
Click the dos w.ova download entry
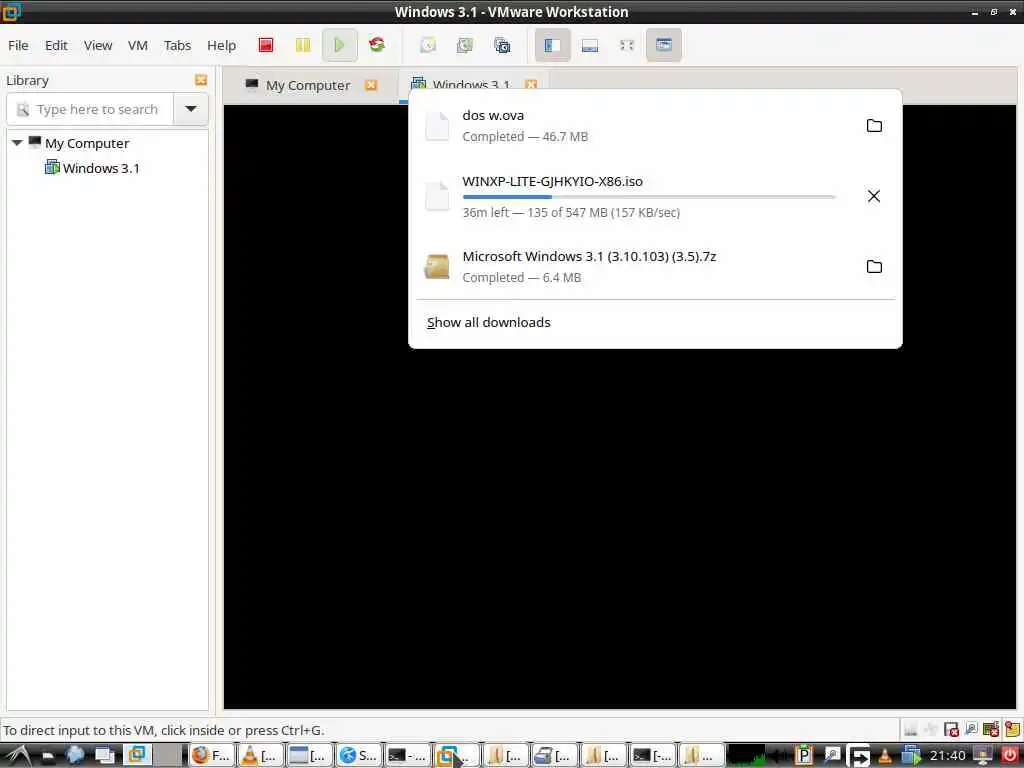(x=655, y=125)
